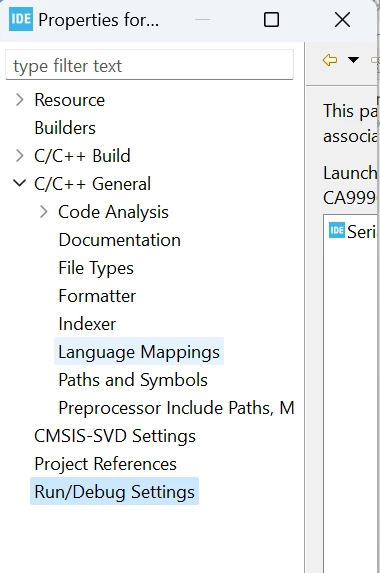The image size is (380, 573).
Task: Open the back history dropdown arrow
Action: click(x=353, y=60)
